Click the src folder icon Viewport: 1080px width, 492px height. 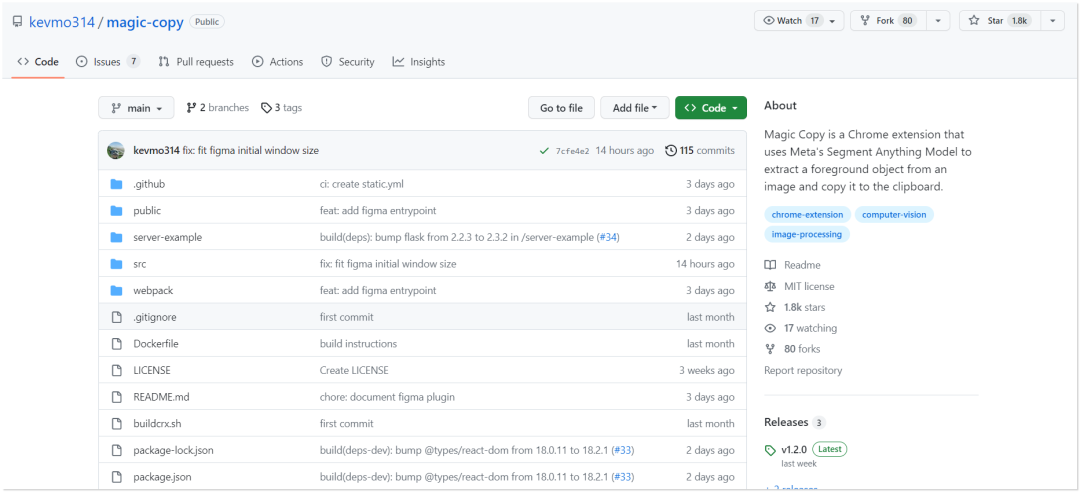[116, 264]
